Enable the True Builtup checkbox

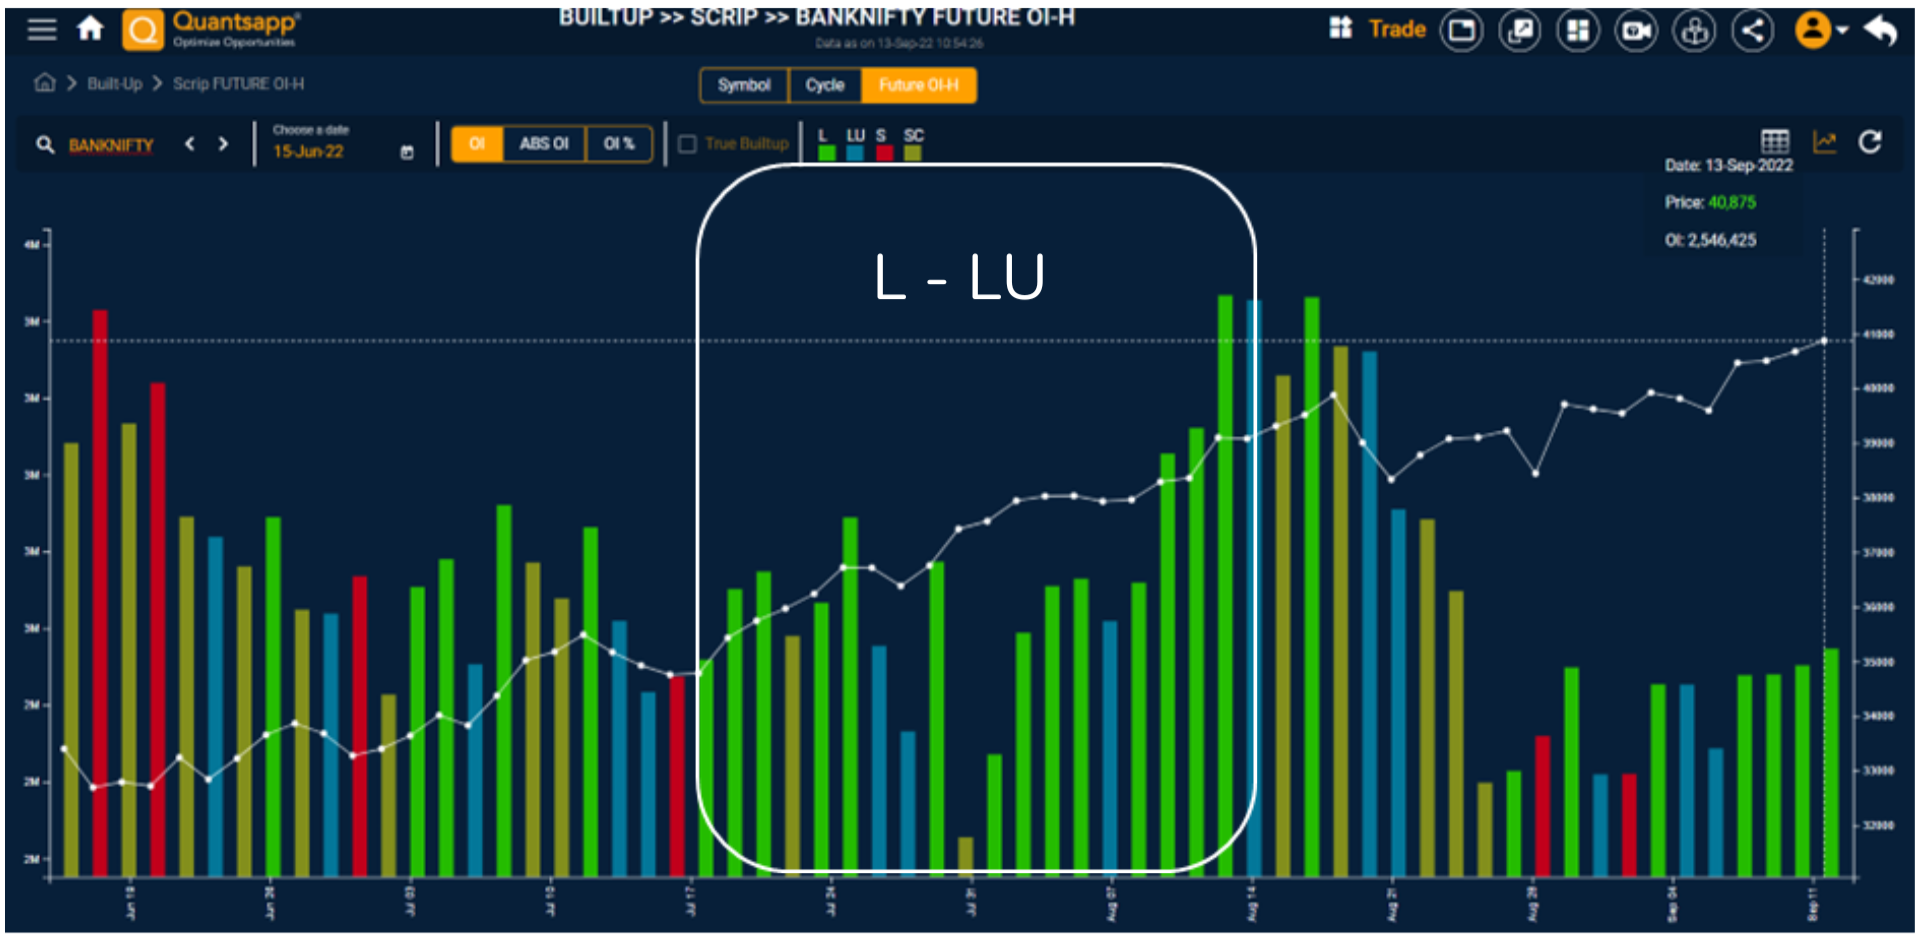click(x=687, y=143)
